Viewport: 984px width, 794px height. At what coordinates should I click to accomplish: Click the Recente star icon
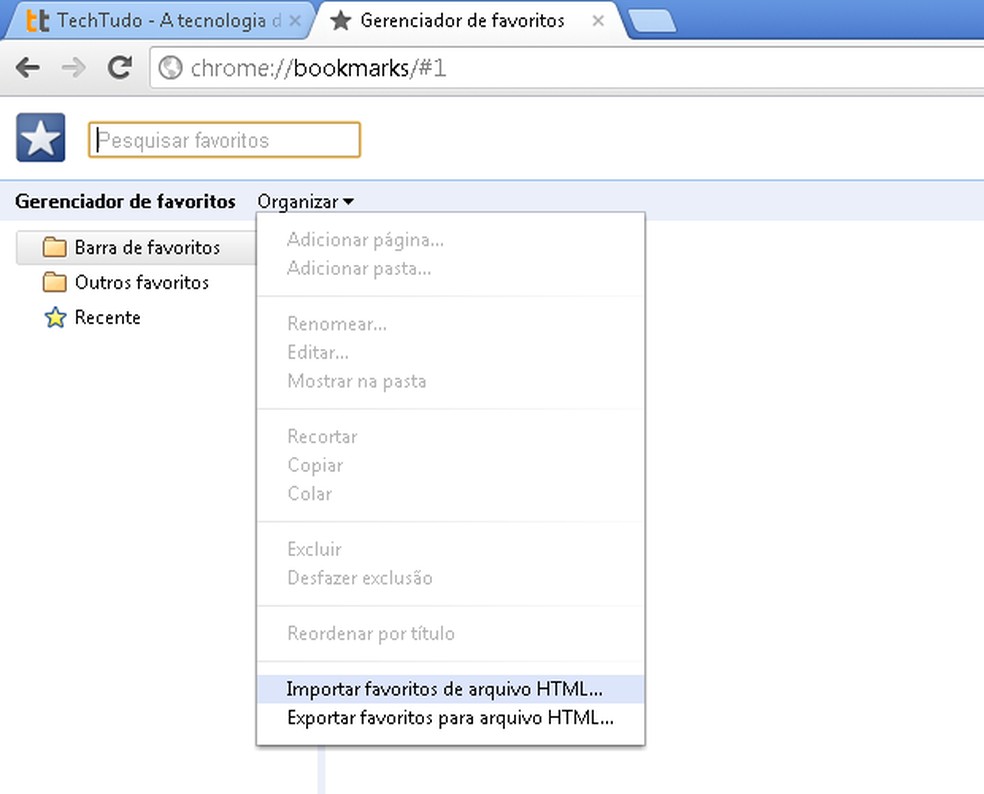click(54, 317)
